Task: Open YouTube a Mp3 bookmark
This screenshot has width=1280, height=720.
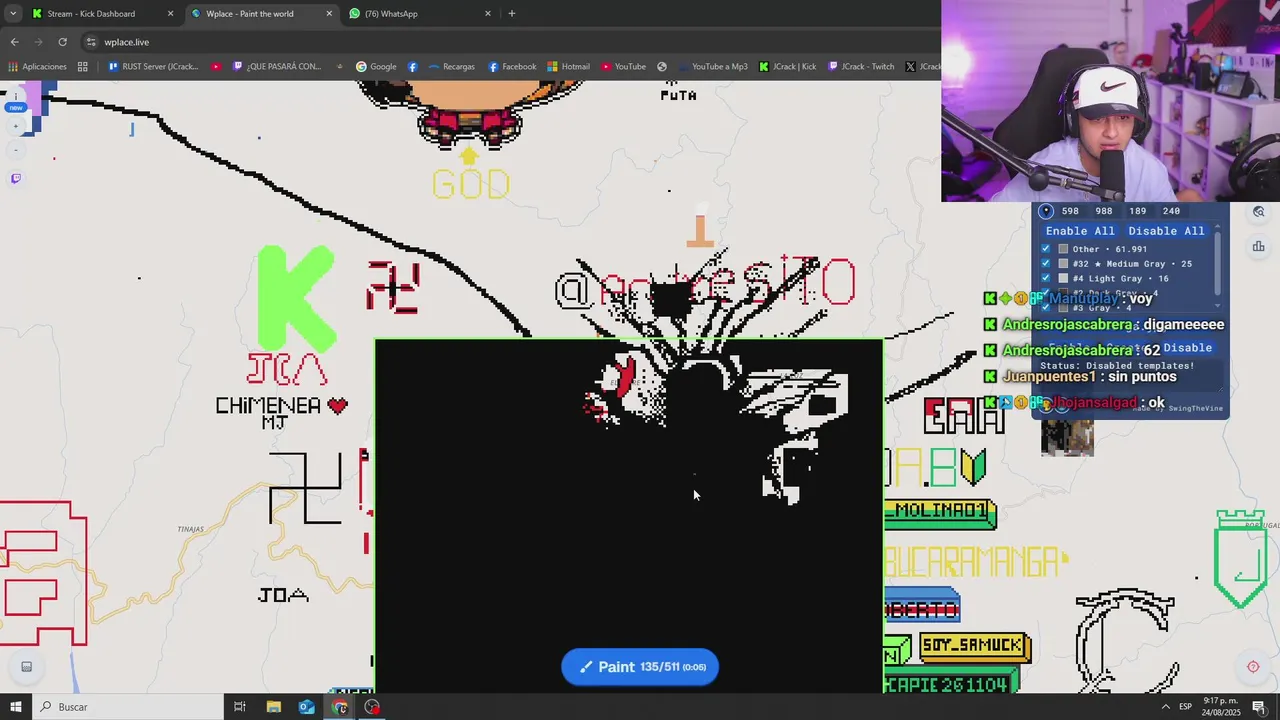Action: point(712,67)
